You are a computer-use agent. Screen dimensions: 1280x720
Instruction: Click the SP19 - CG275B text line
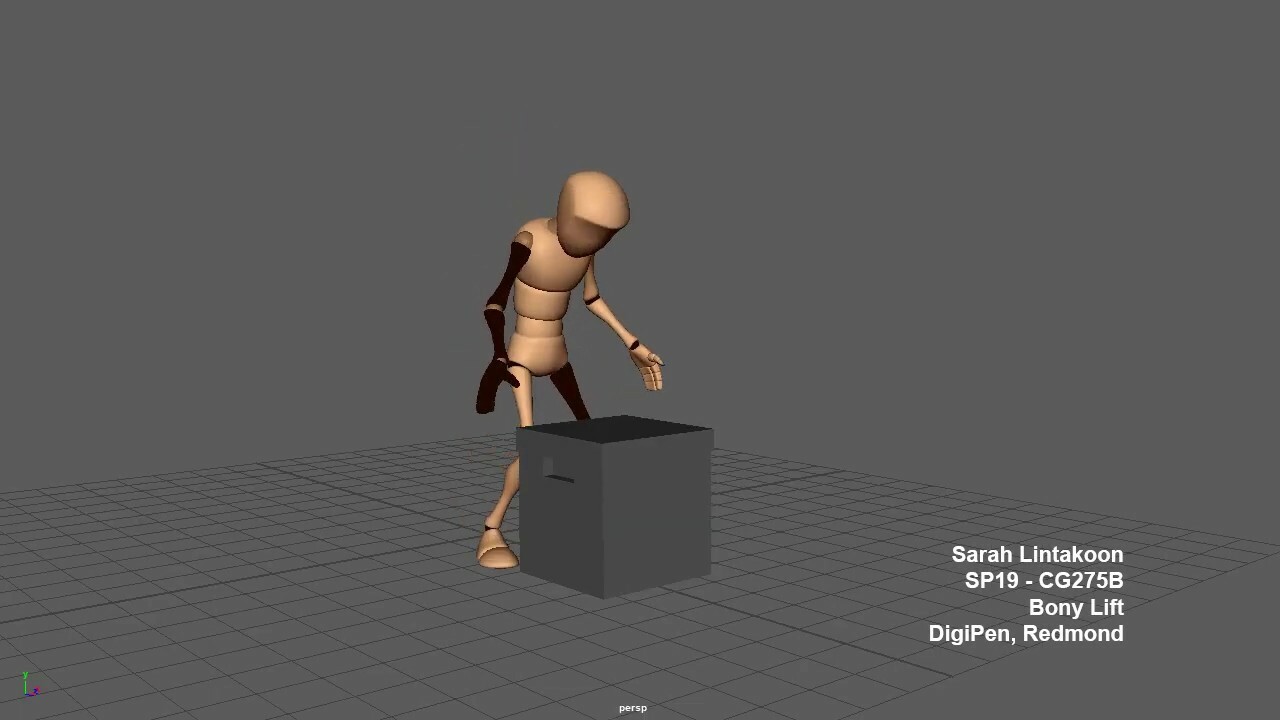coord(1043,581)
